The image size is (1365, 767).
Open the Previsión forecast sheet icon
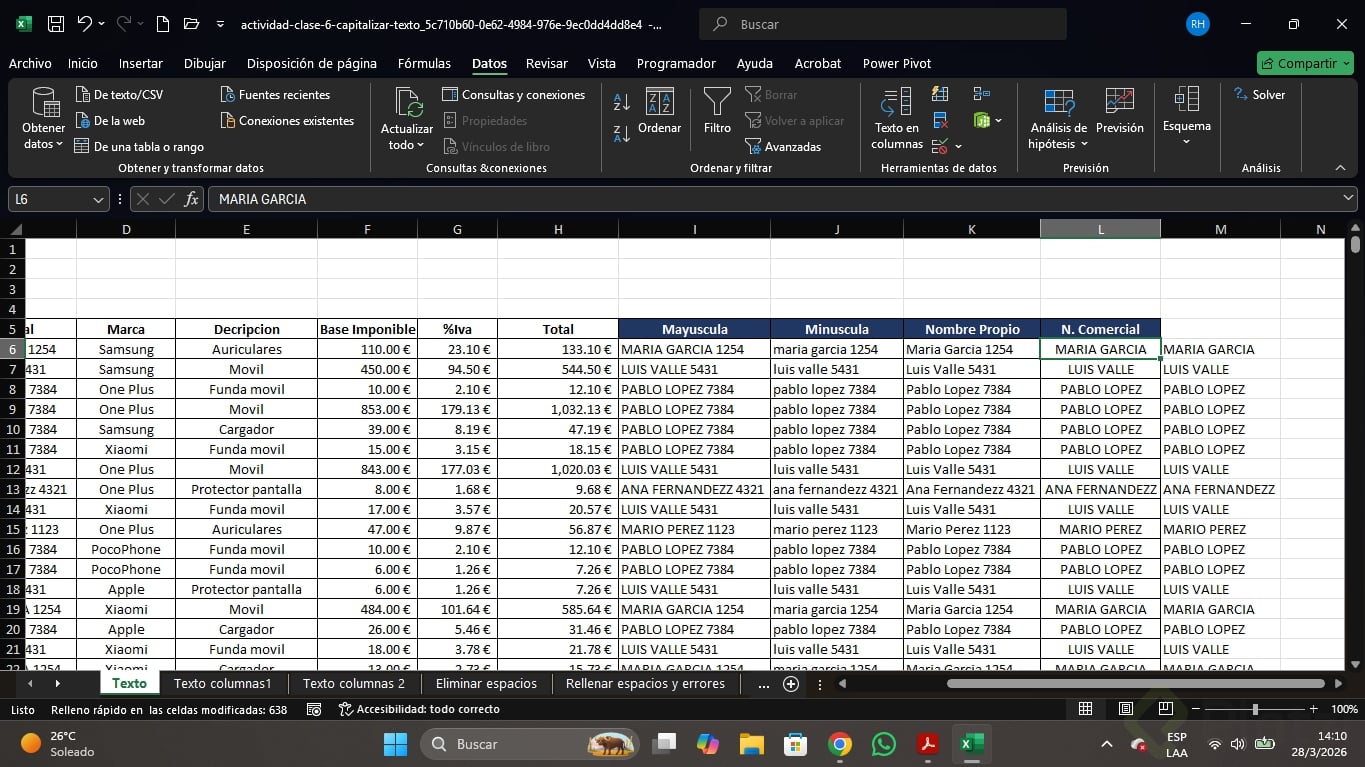1119,110
